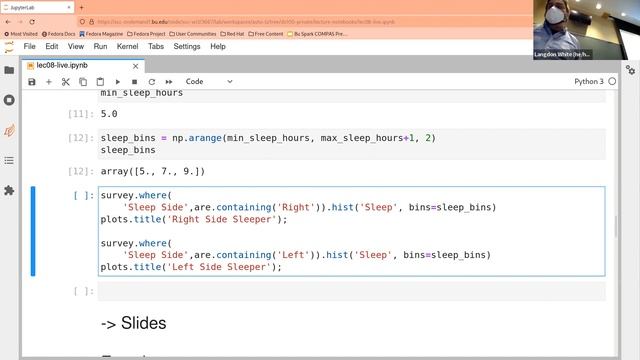
Task: Click the [12] input prompt label
Action: pyautogui.click(x=80, y=138)
